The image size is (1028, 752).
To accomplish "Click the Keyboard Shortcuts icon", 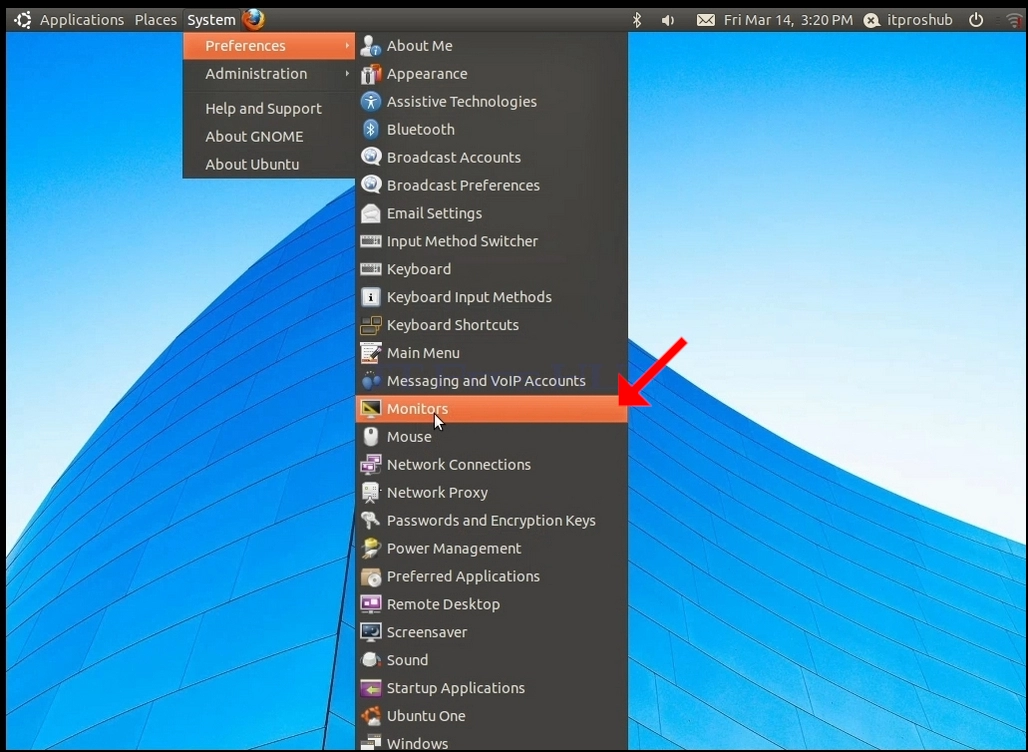I will coord(370,325).
